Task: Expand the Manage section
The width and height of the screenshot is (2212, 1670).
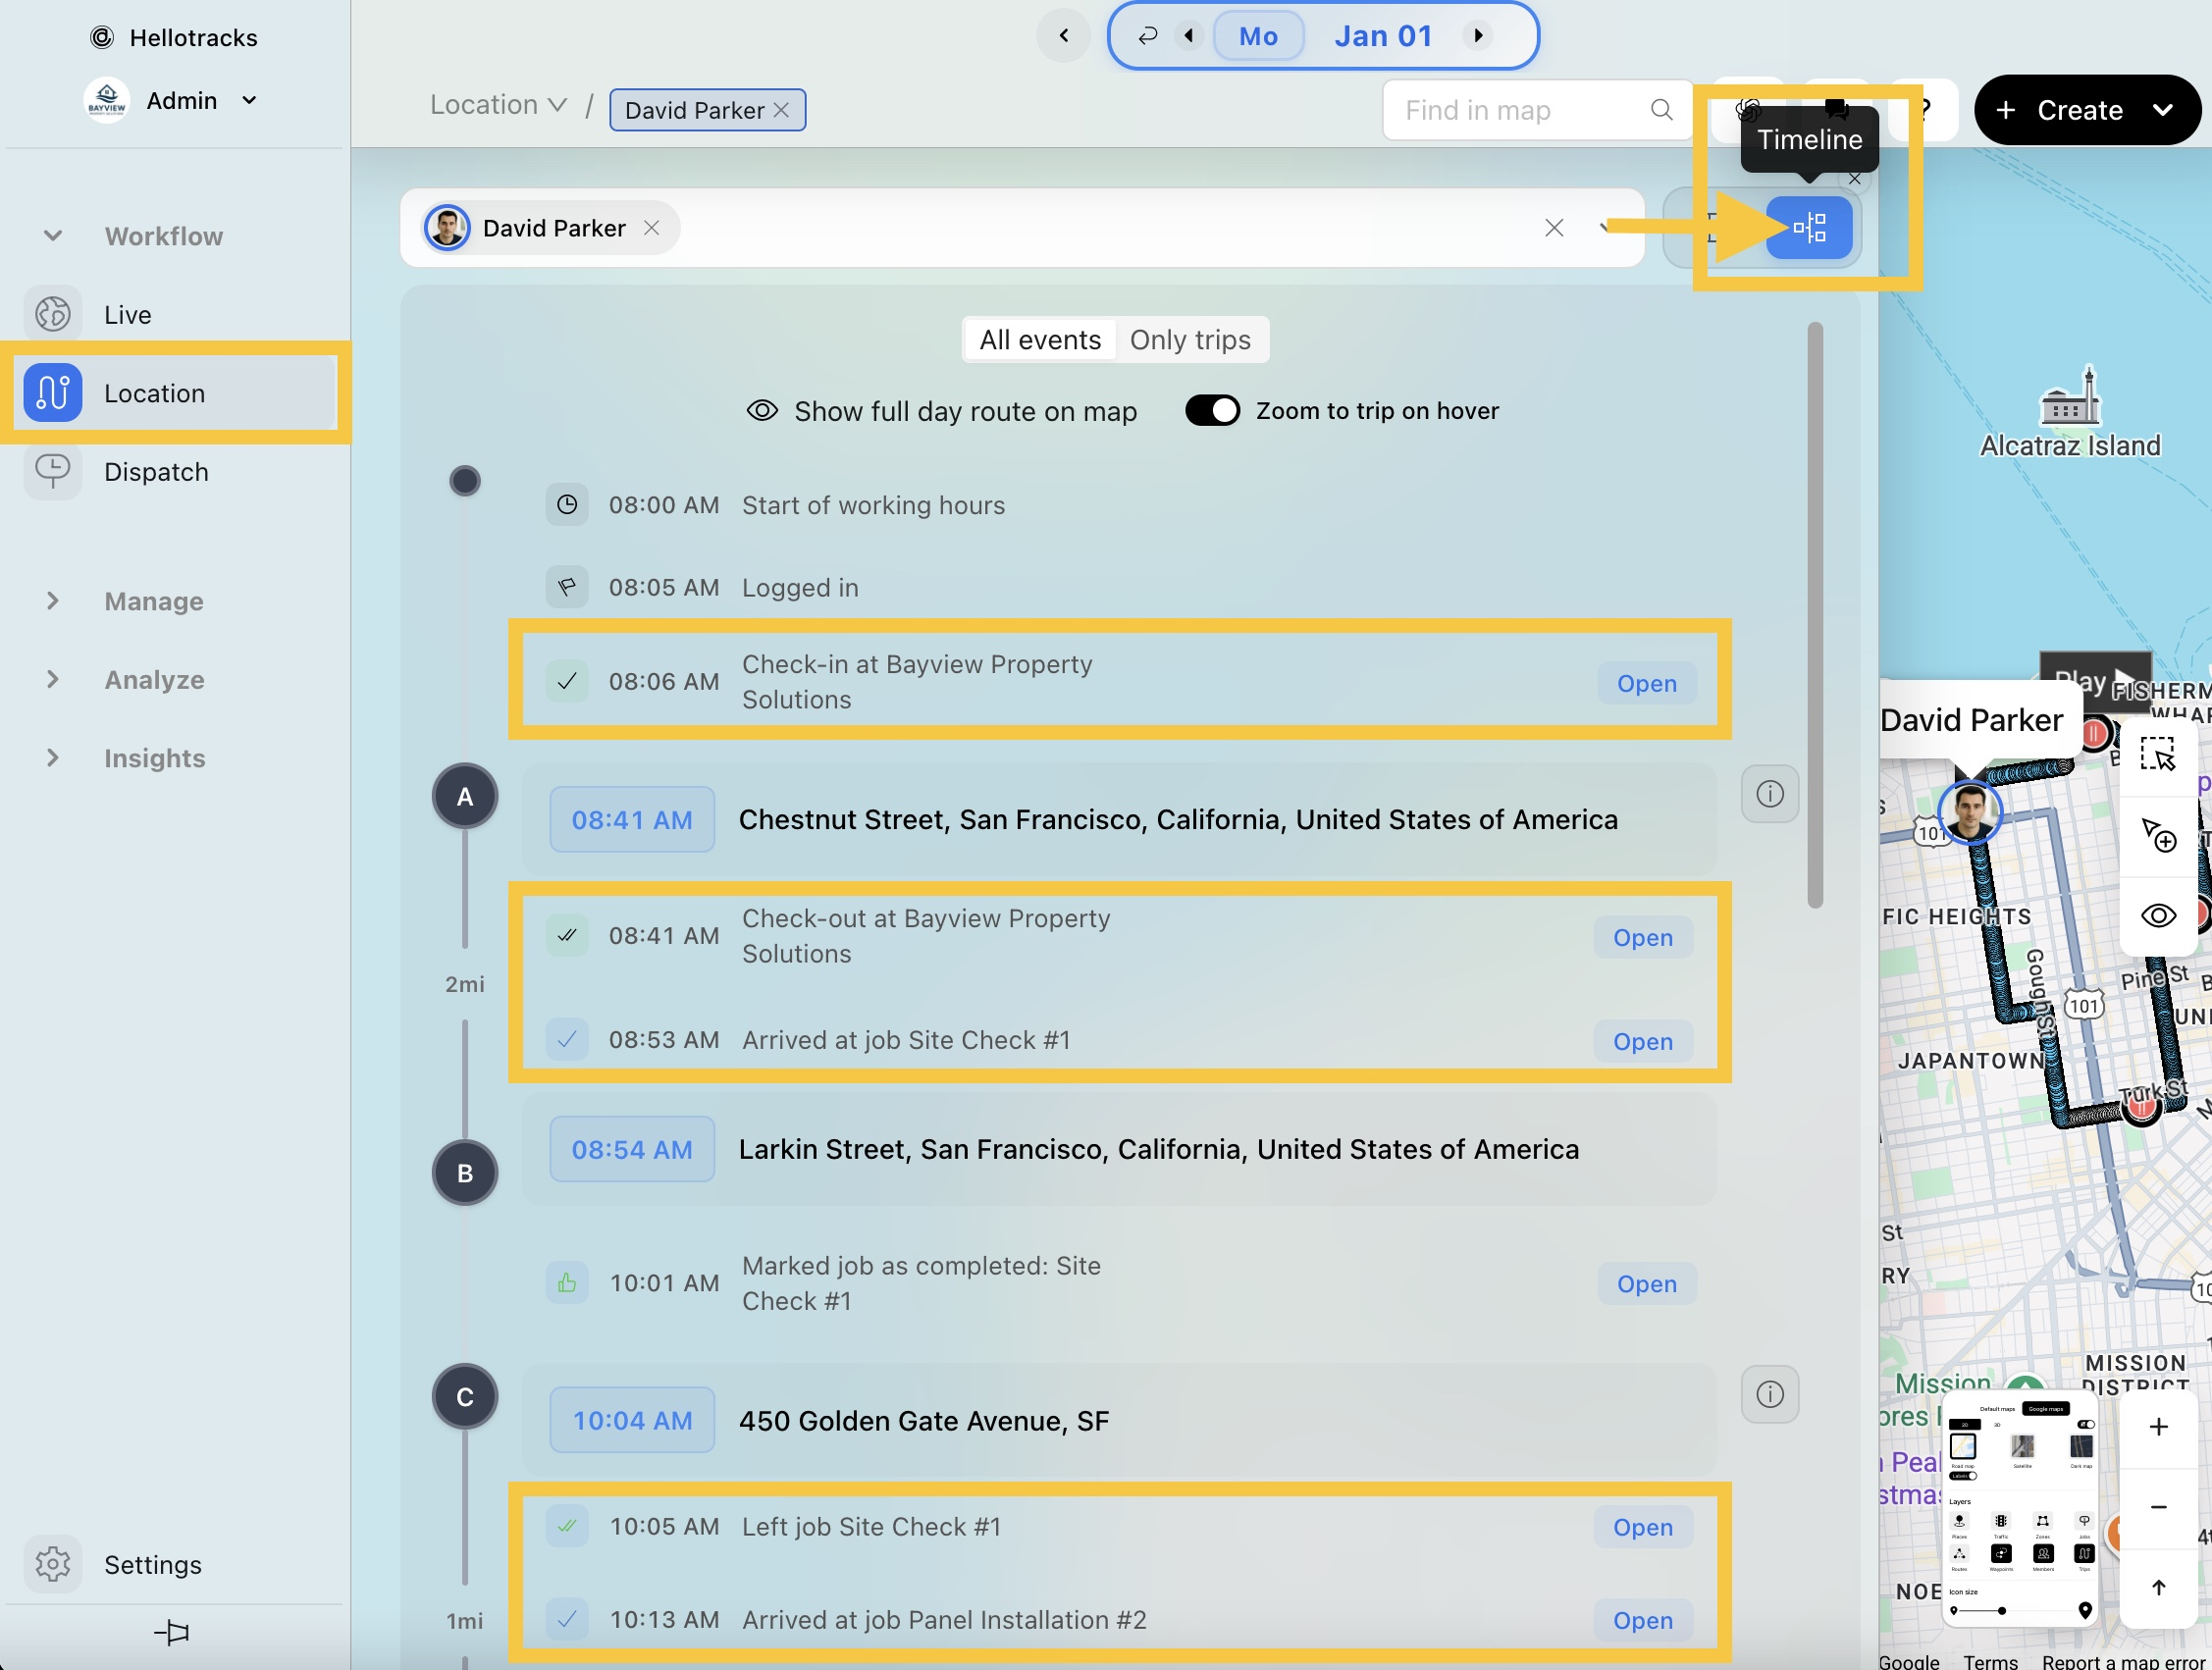Action: 153,601
